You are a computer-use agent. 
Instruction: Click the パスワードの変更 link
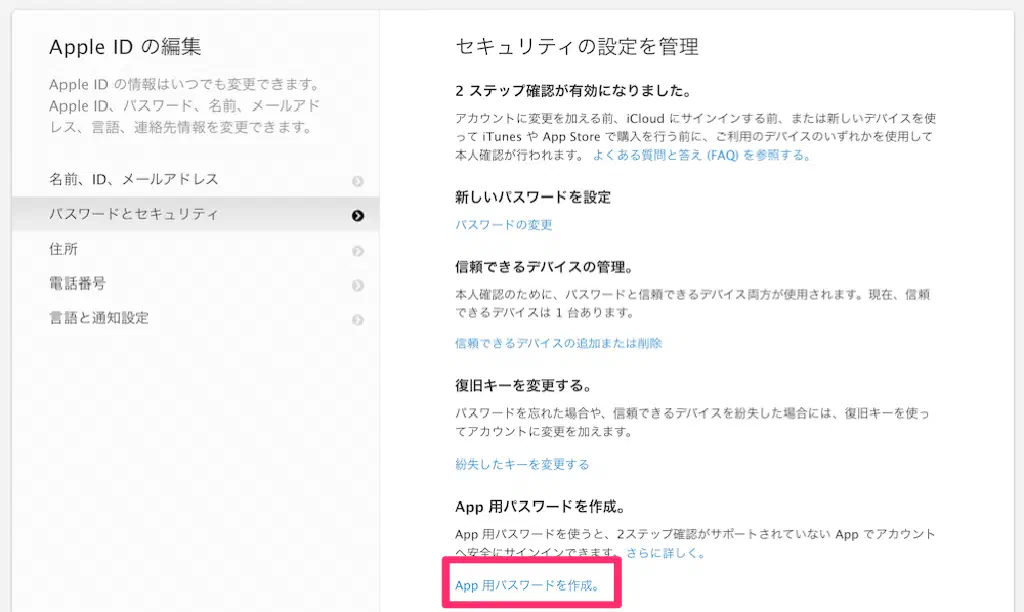click(x=504, y=225)
